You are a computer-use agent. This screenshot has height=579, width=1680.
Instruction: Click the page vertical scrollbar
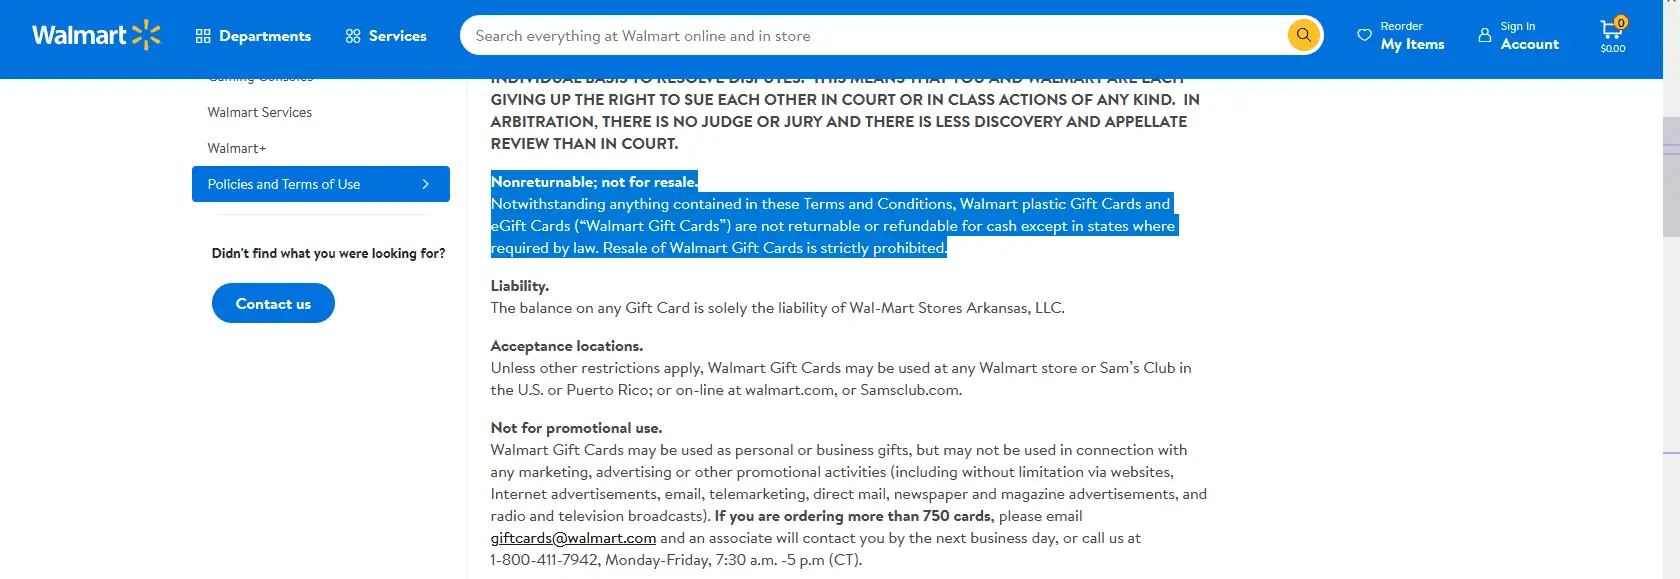1671,180
